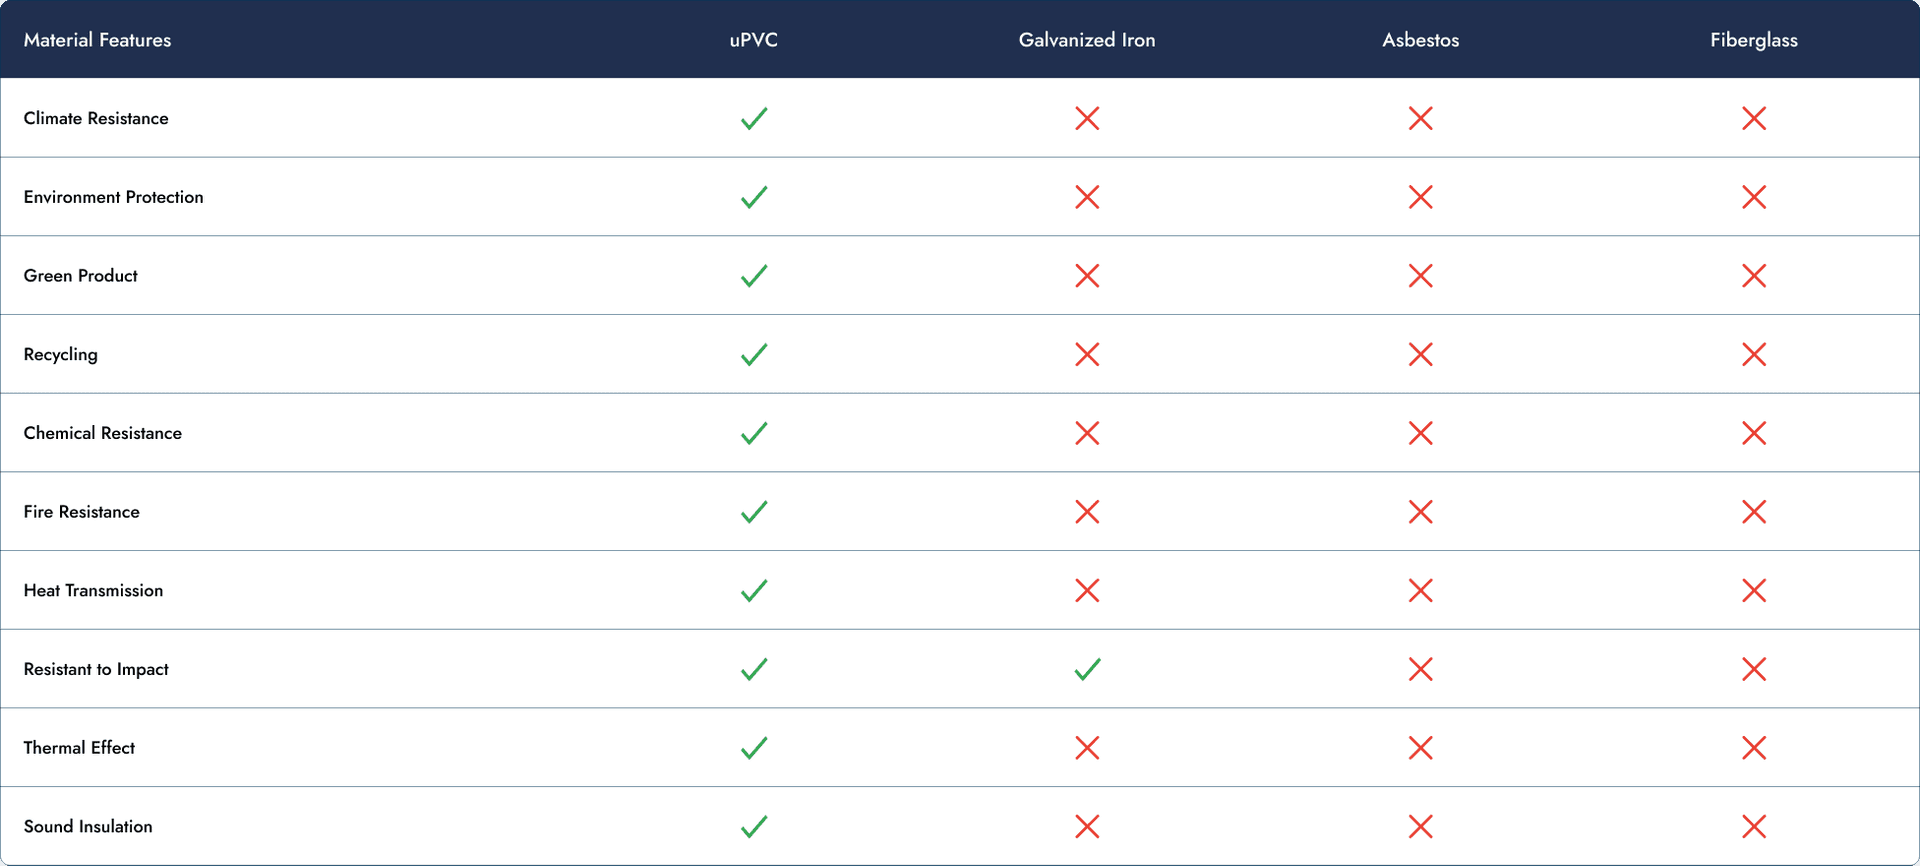Select the Galvanized Iron column header
This screenshot has width=1920, height=866.
(x=1087, y=40)
